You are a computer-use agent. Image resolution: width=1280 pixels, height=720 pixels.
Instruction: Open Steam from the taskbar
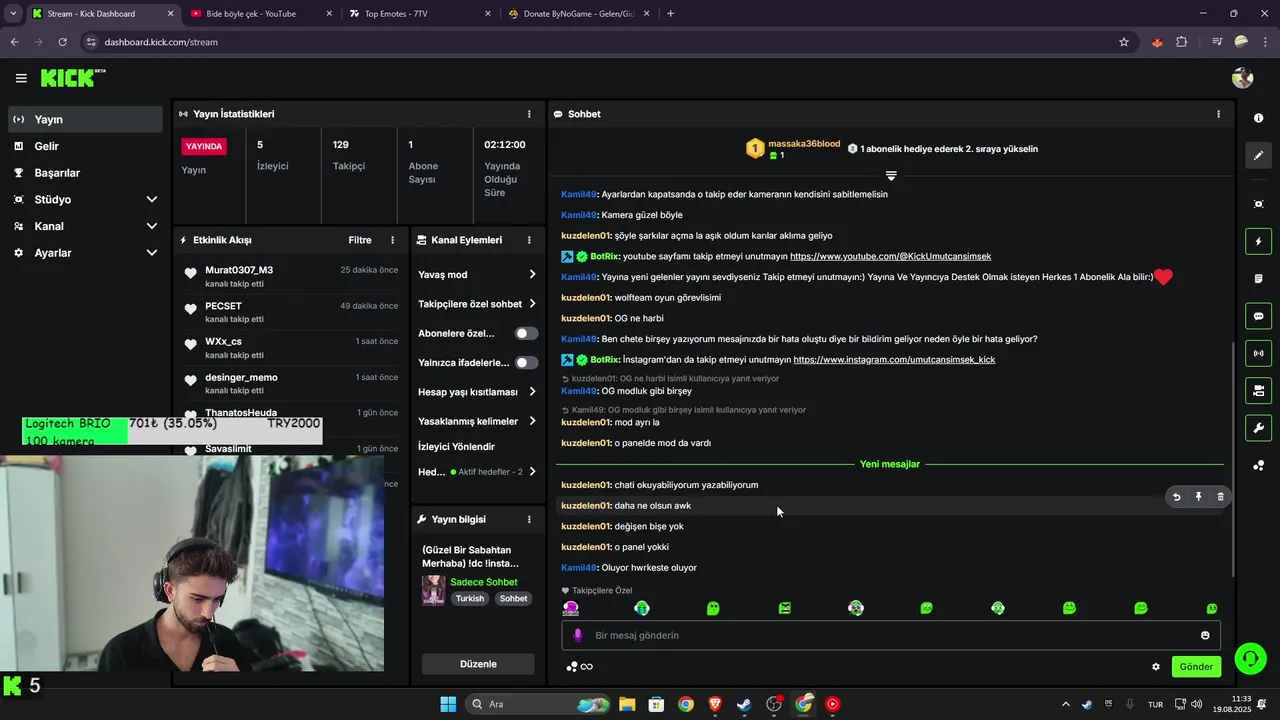click(x=744, y=704)
